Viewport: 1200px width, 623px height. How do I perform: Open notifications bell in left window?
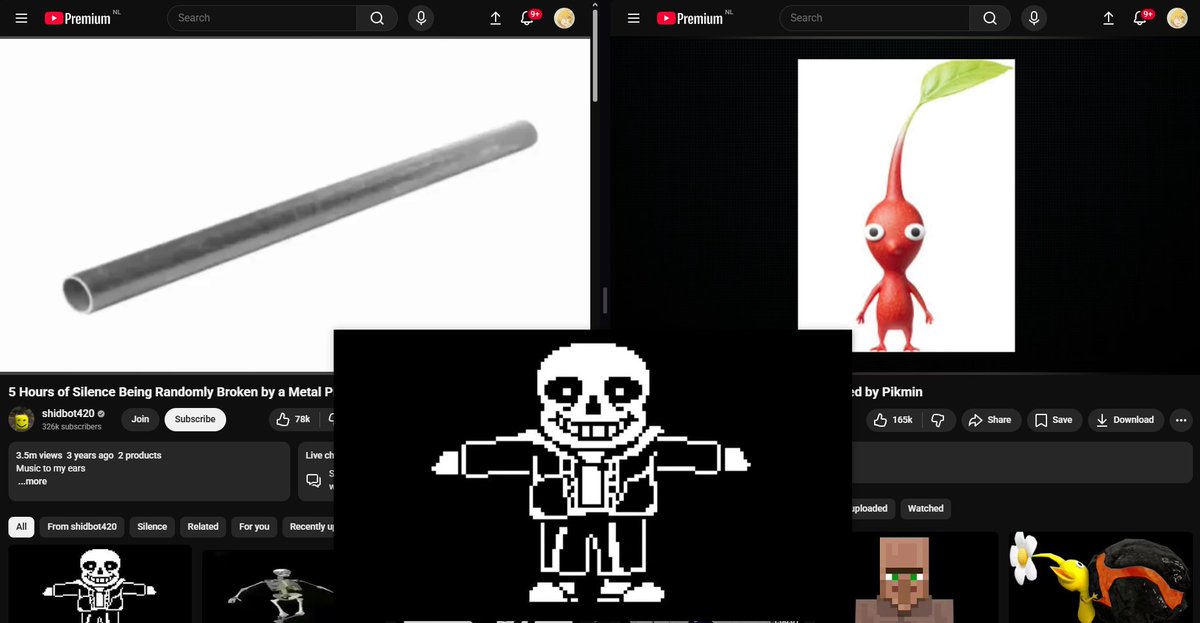pos(529,18)
